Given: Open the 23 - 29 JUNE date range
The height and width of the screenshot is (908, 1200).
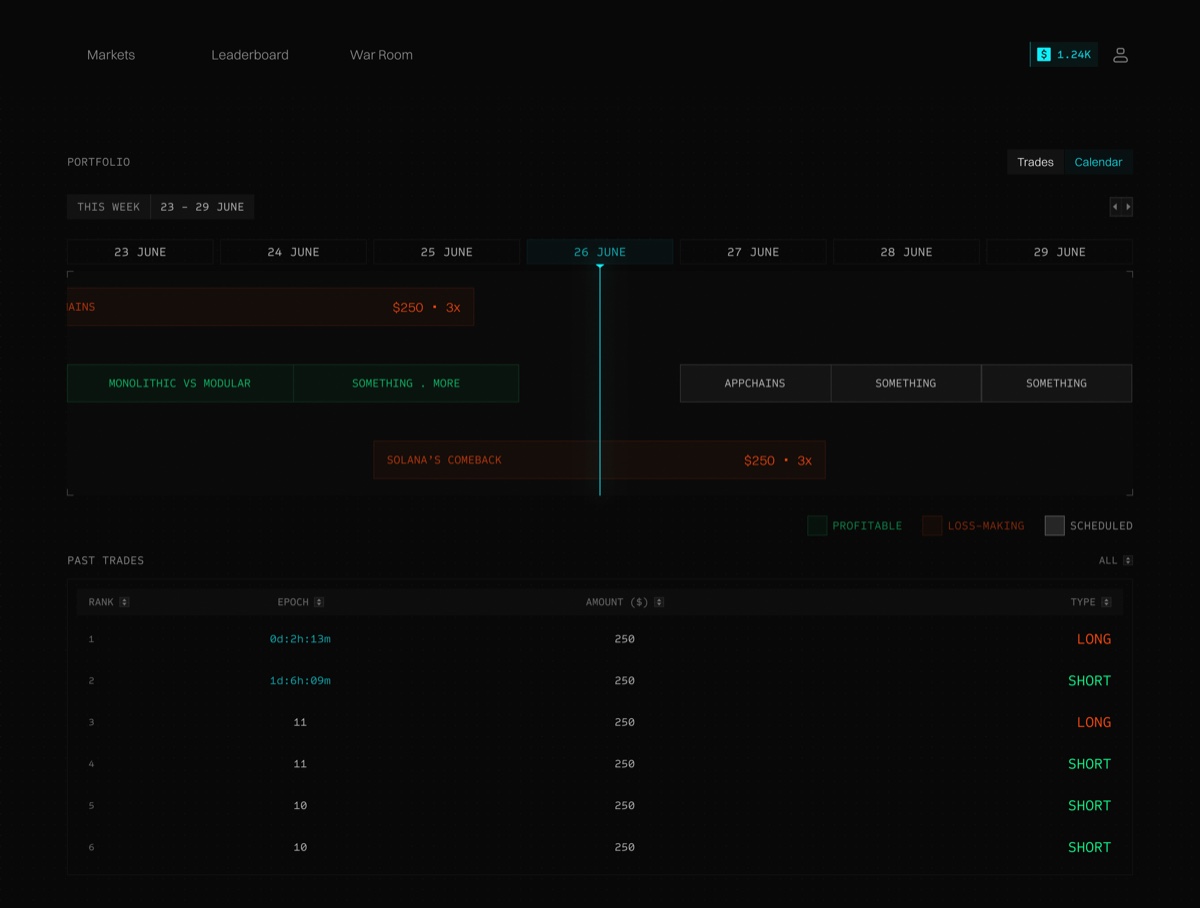Looking at the screenshot, I should pyautogui.click(x=202, y=207).
